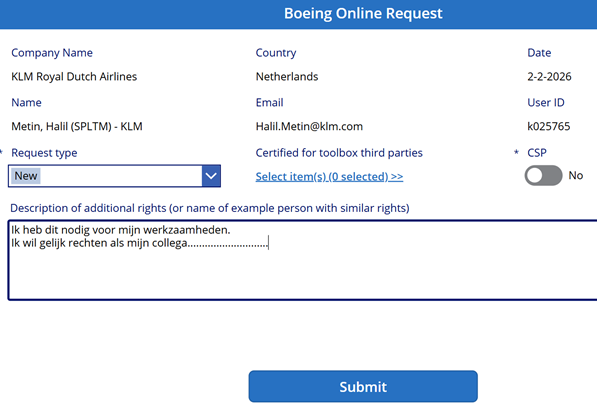Viewport: 597px width, 407px height.
Task: Click the Company Name label
Action: pyautogui.click(x=52, y=53)
